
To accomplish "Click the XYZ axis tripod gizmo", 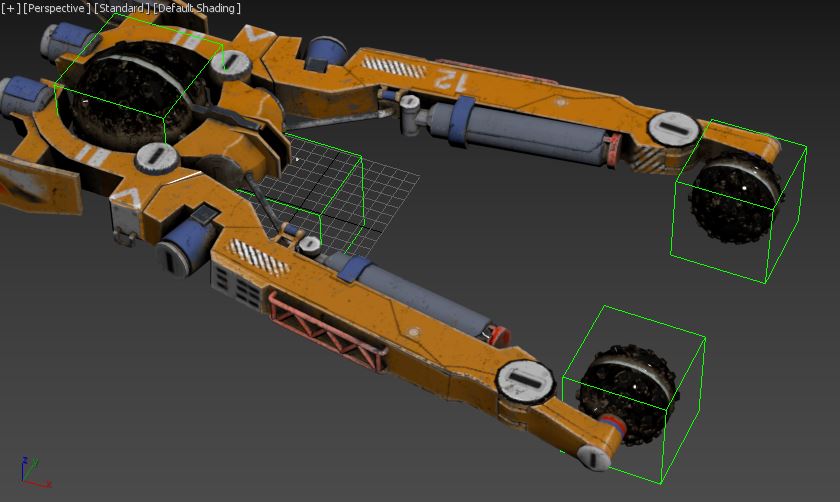I will 35,473.
